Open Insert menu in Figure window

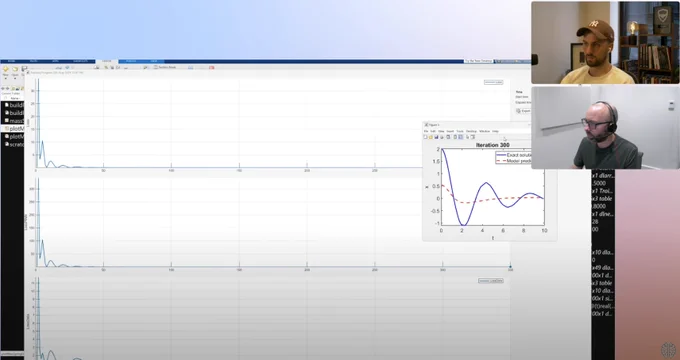point(450,131)
